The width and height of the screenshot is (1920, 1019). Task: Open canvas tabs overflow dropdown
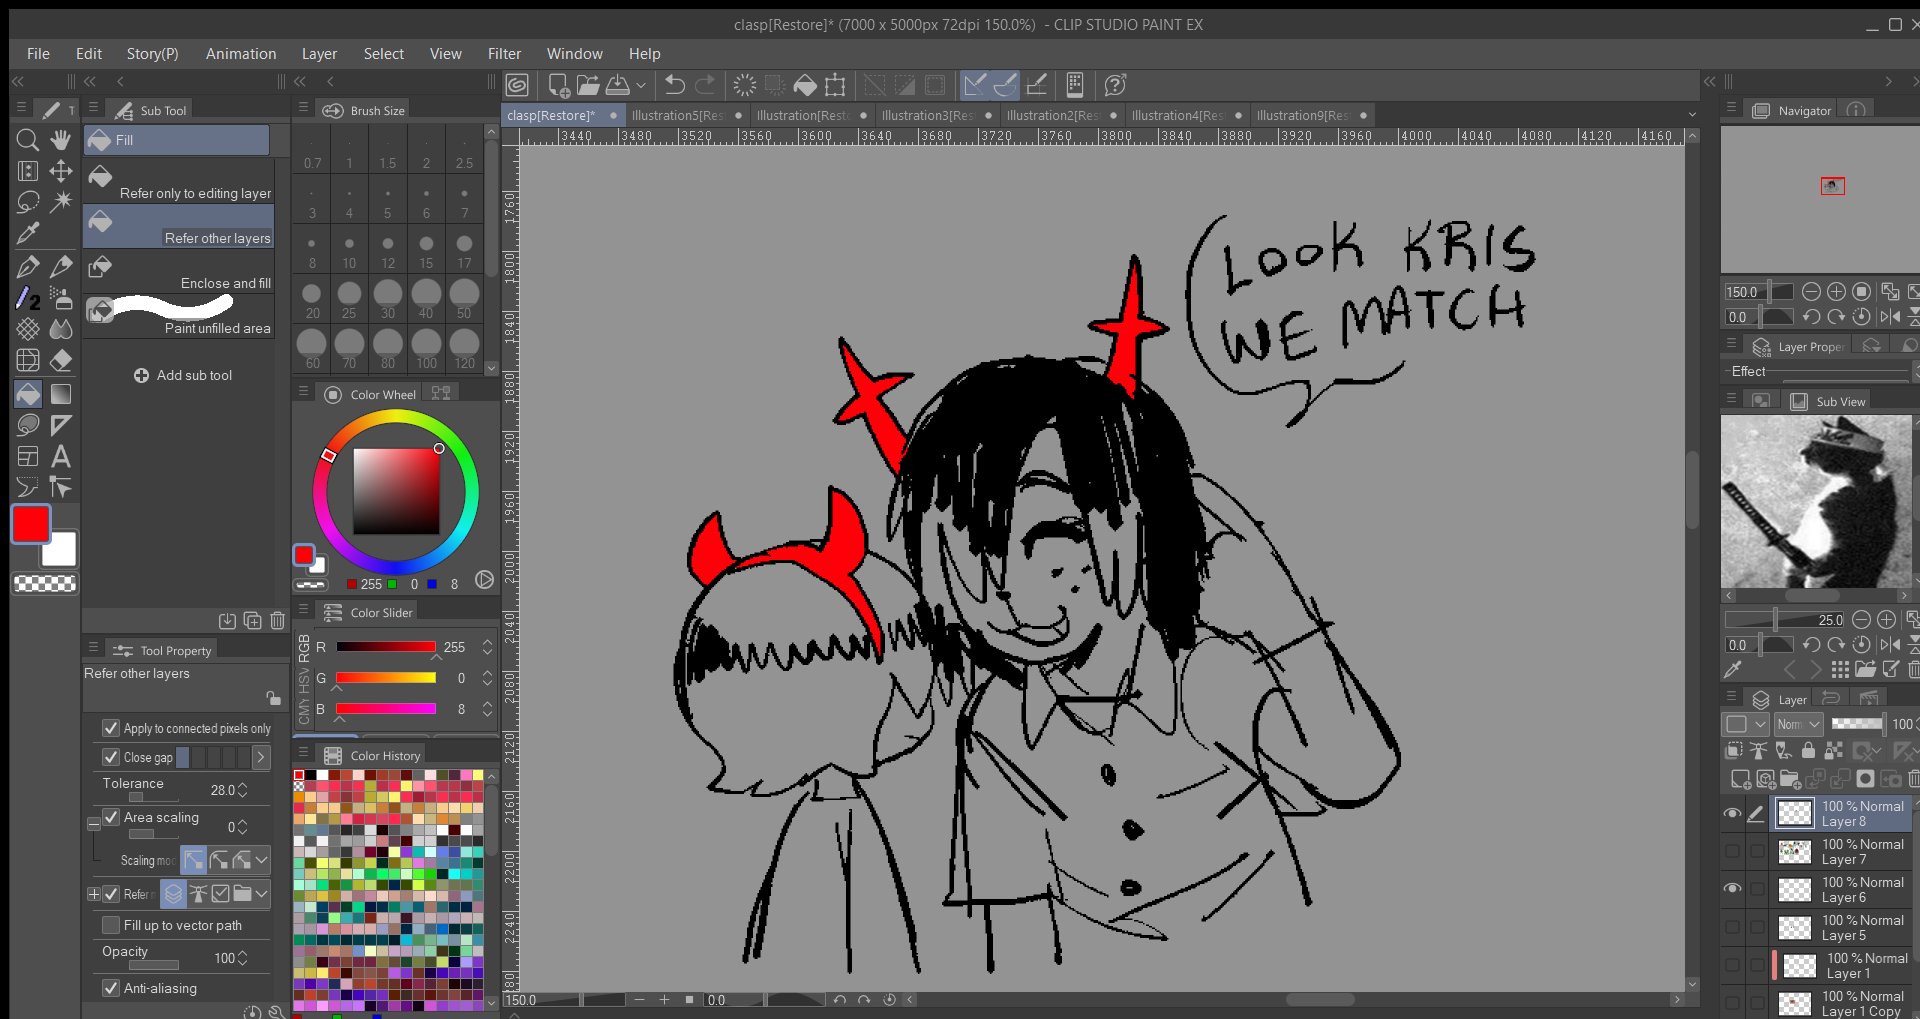(1692, 114)
